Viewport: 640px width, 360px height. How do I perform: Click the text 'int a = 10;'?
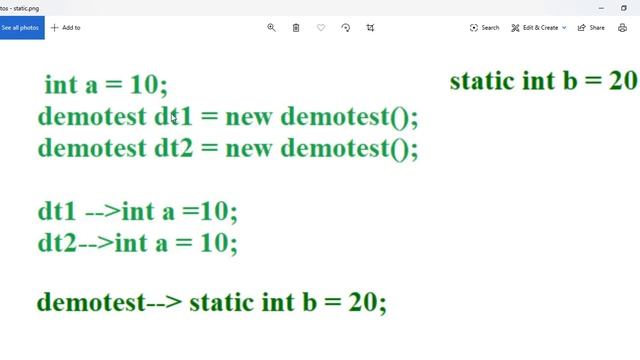[x=106, y=85]
